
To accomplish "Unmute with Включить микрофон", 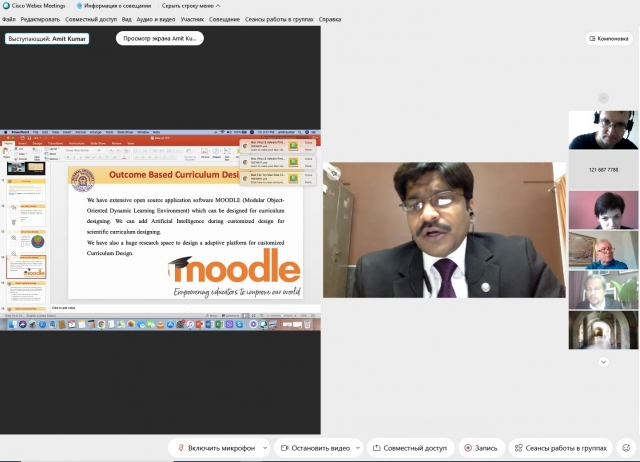I will click(x=217, y=448).
